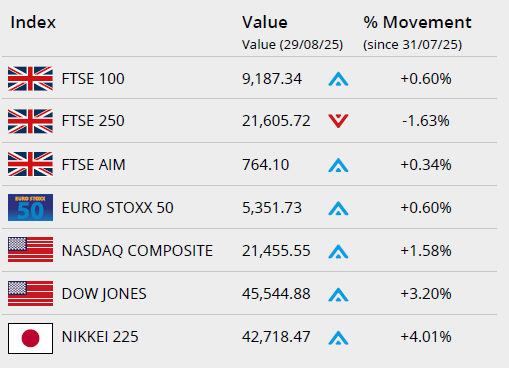
Task: Click the UK flag beside FTSE 100
Action: click(30, 79)
